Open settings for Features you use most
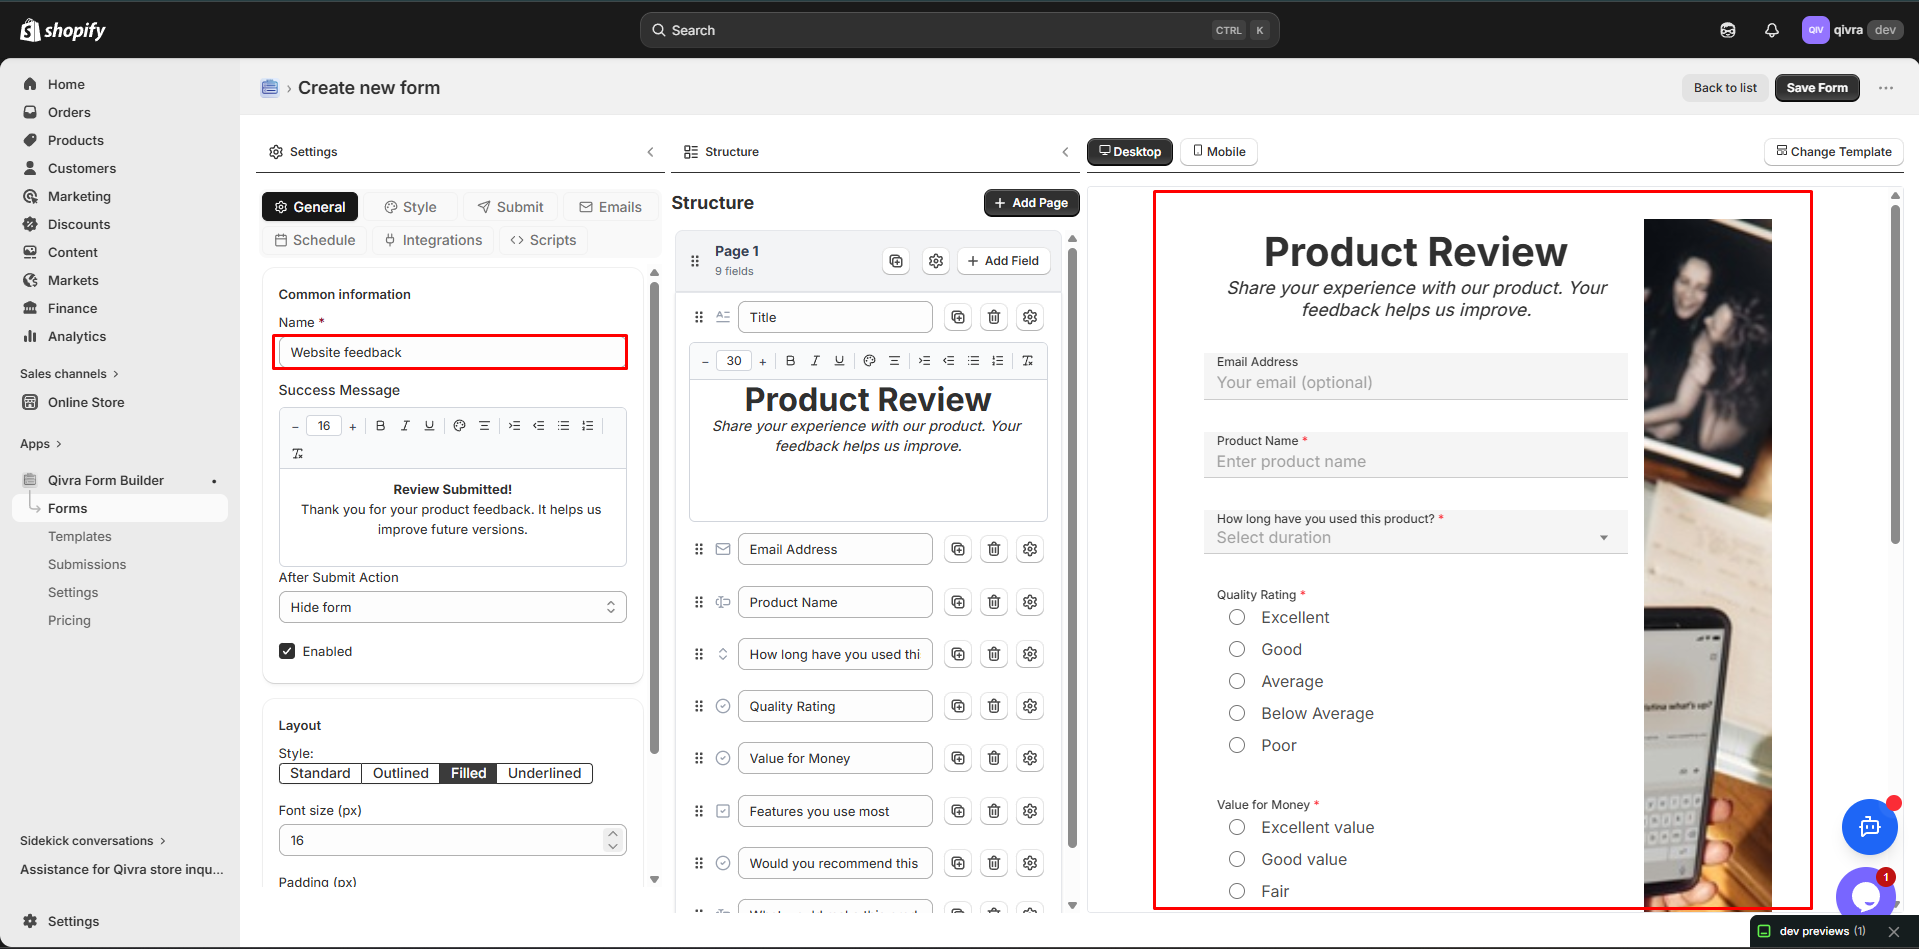Viewport: 1919px width, 949px height. [x=1030, y=811]
